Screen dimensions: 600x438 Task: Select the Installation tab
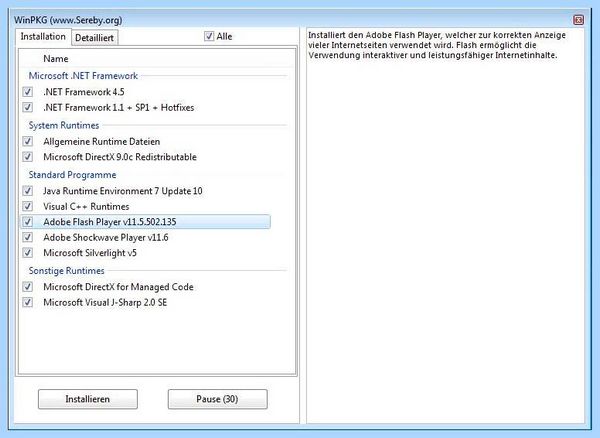[43, 37]
